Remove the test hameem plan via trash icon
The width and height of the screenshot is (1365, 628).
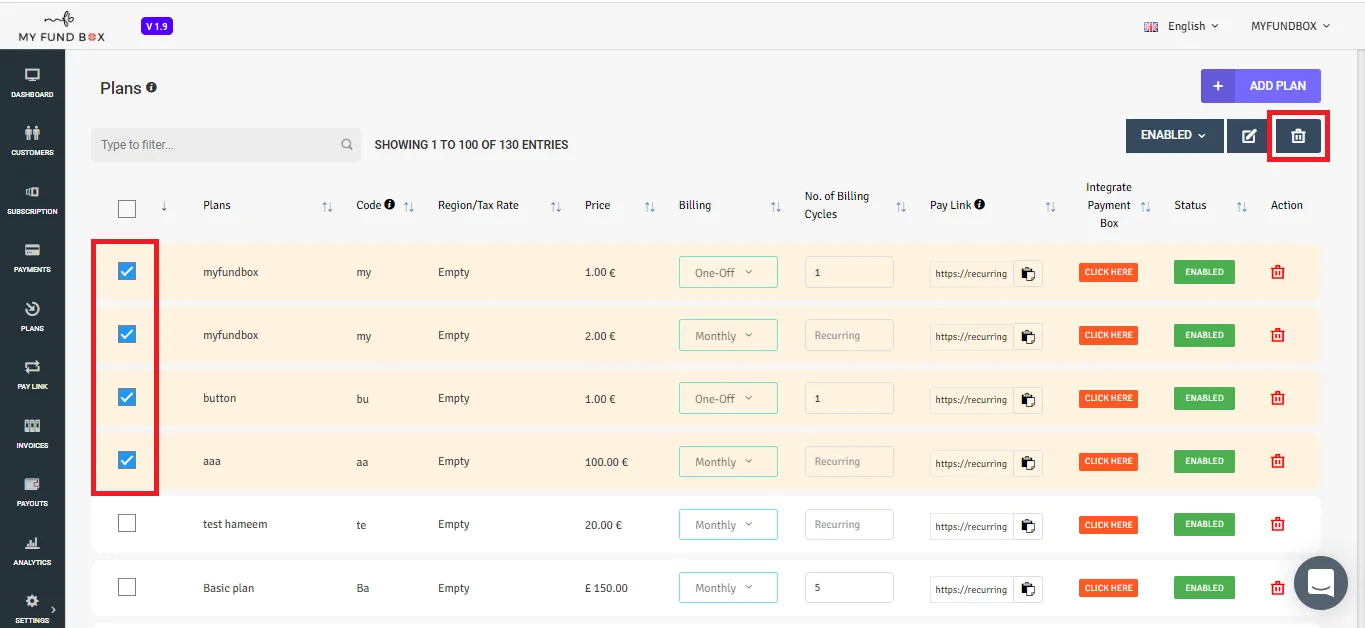[x=1277, y=524]
